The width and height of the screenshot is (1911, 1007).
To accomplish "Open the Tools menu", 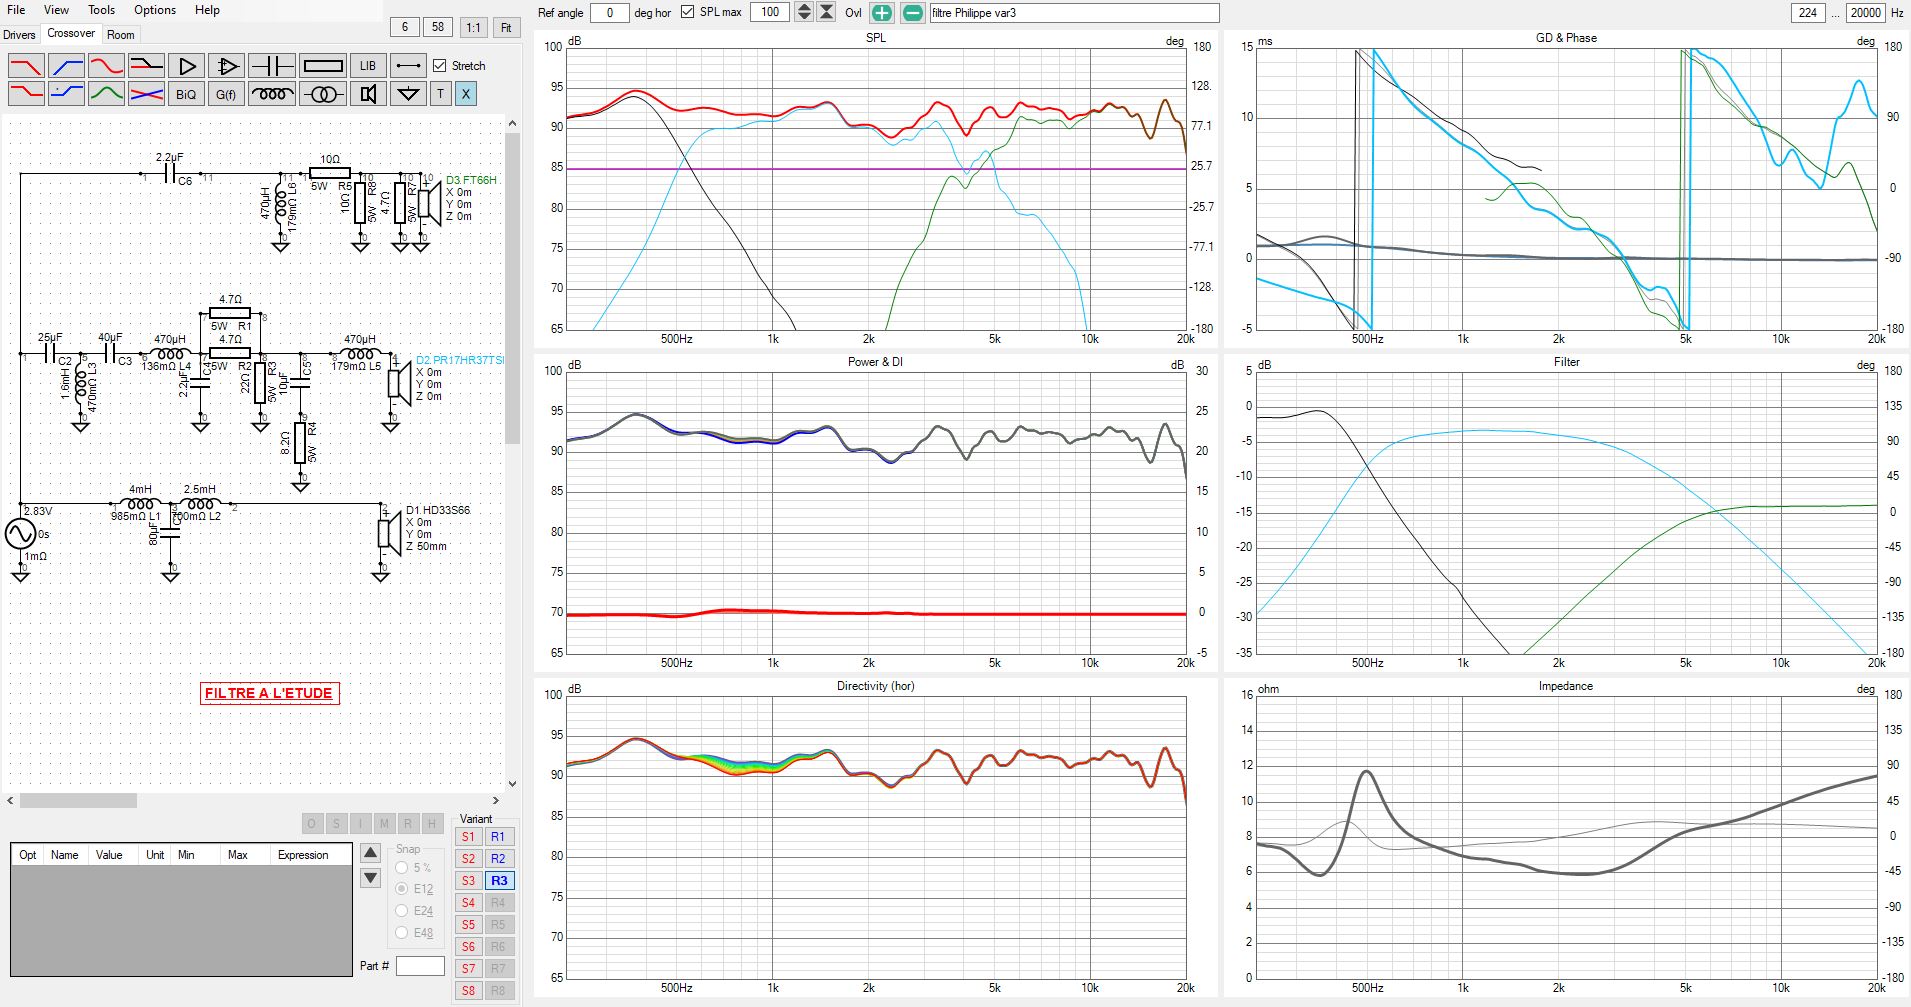I will click(101, 10).
